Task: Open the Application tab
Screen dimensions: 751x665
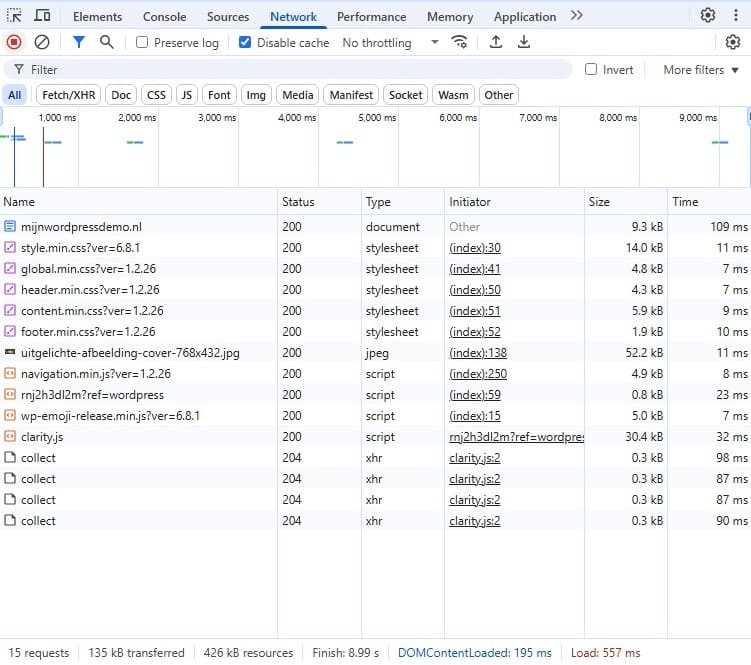Action: 525,17
